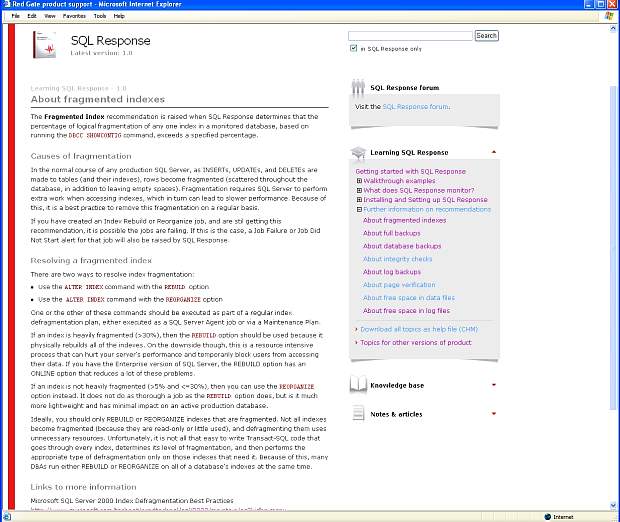Screen dimensions: 620x522
Task: Click the SQL Response product box icon
Action: pos(44,45)
